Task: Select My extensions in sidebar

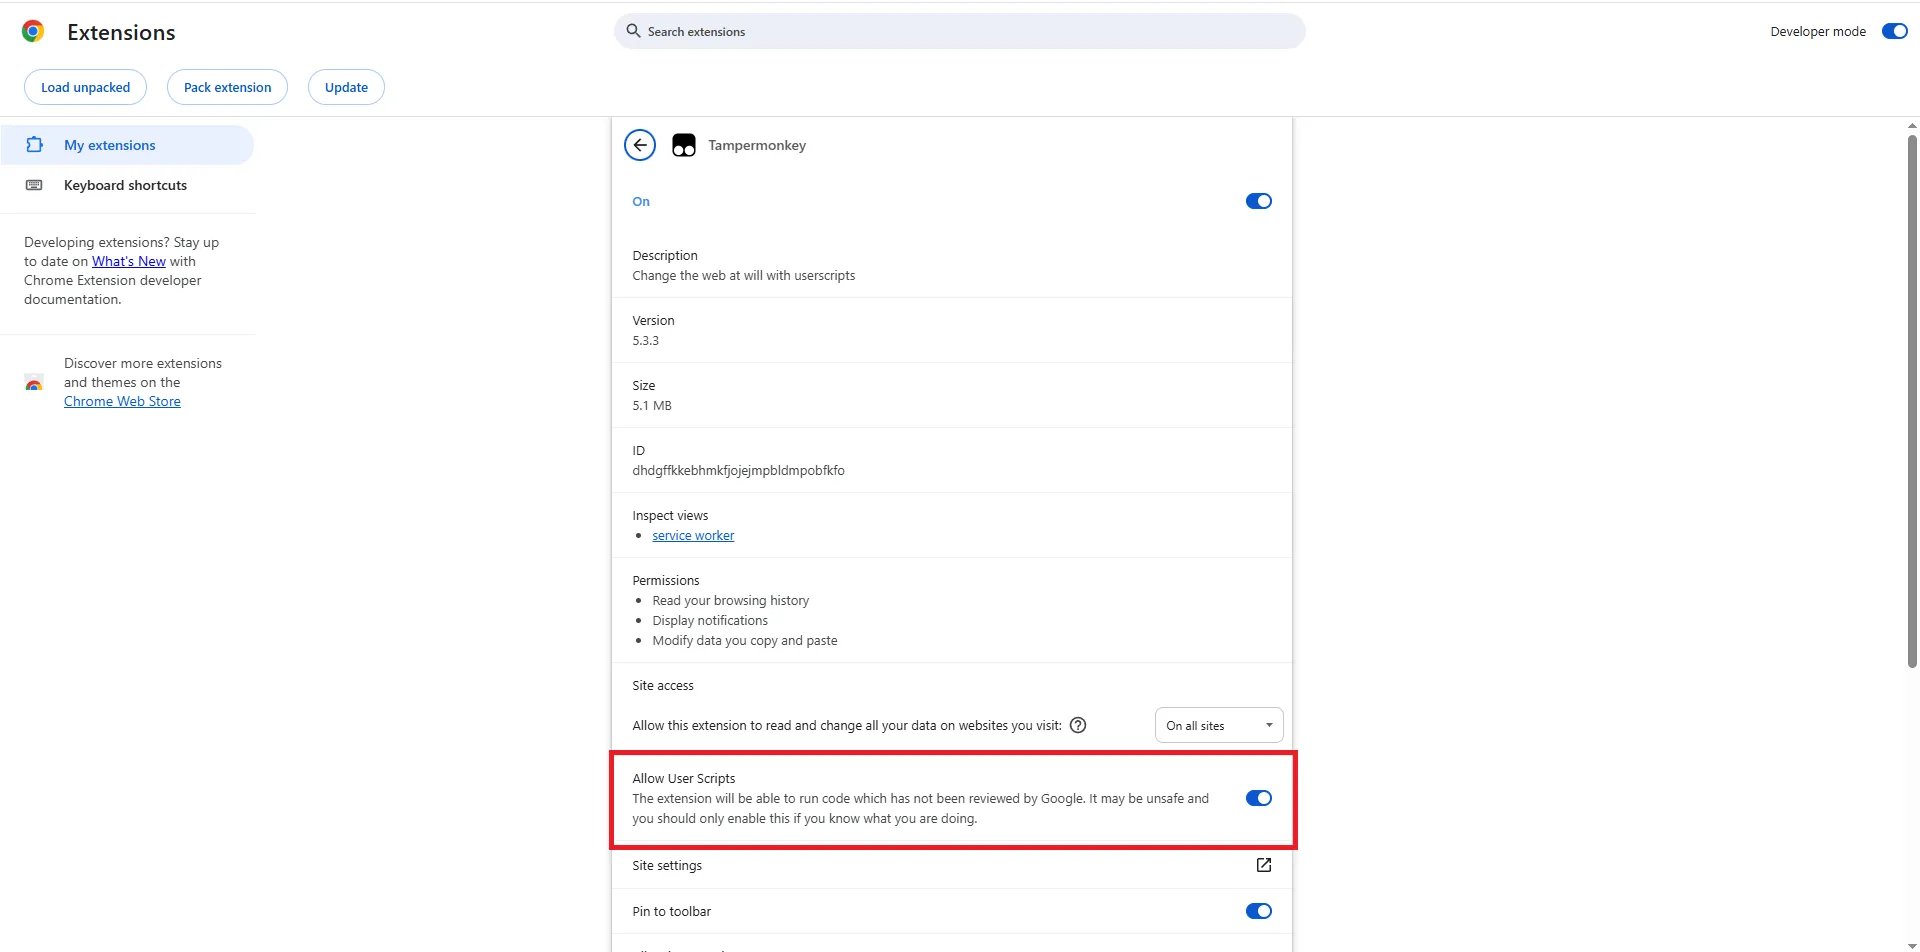Action: 110,145
